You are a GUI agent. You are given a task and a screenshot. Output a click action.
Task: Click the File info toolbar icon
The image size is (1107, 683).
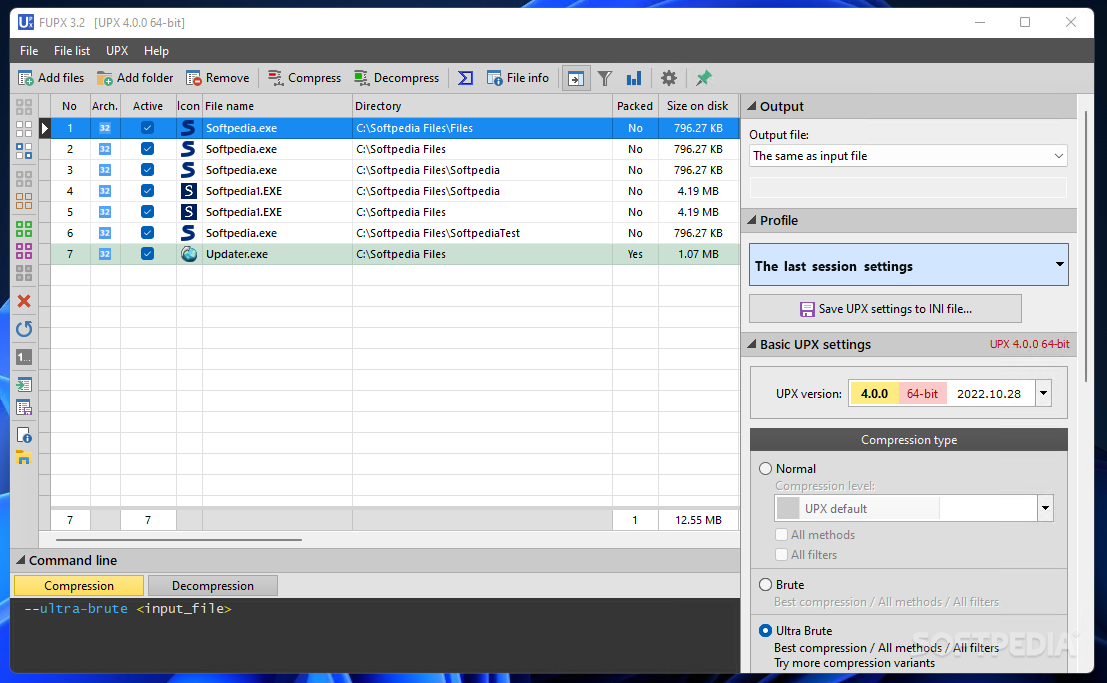(x=494, y=78)
